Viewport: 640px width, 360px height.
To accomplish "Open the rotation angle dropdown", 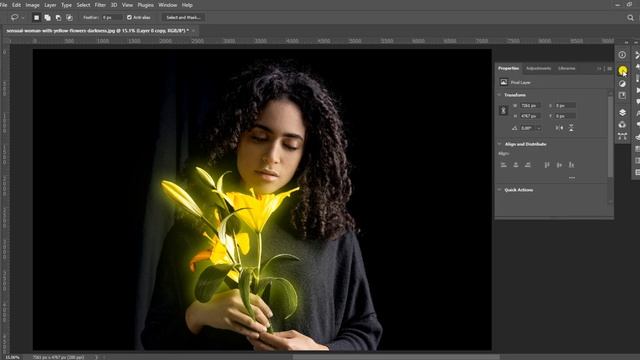I will pos(539,128).
